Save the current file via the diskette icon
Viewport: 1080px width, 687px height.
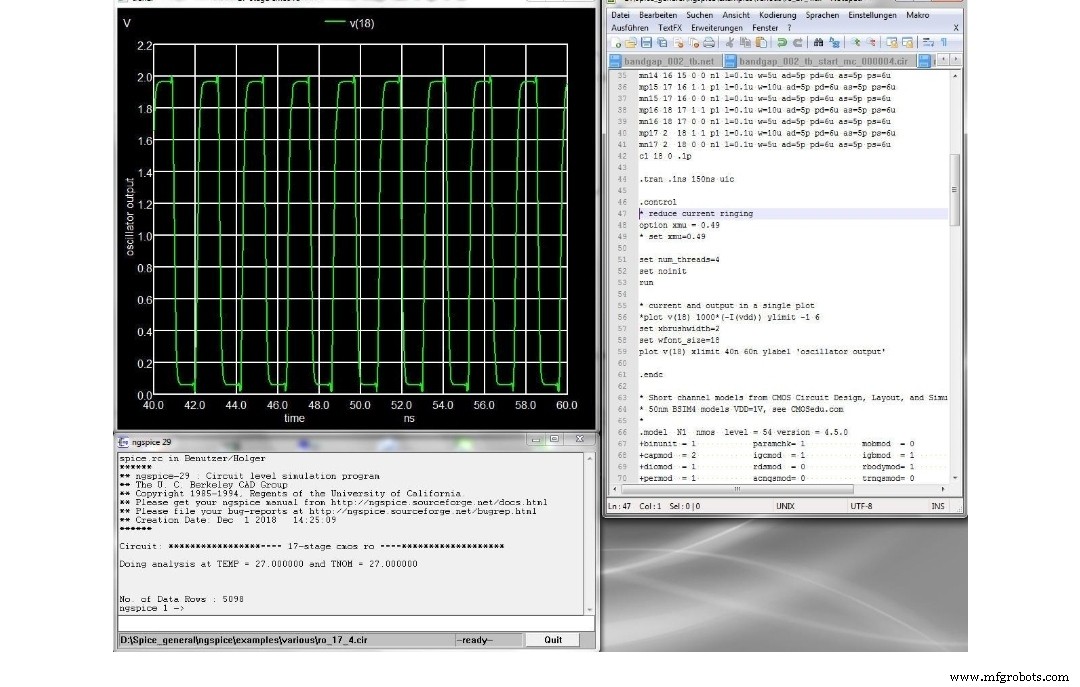645,43
